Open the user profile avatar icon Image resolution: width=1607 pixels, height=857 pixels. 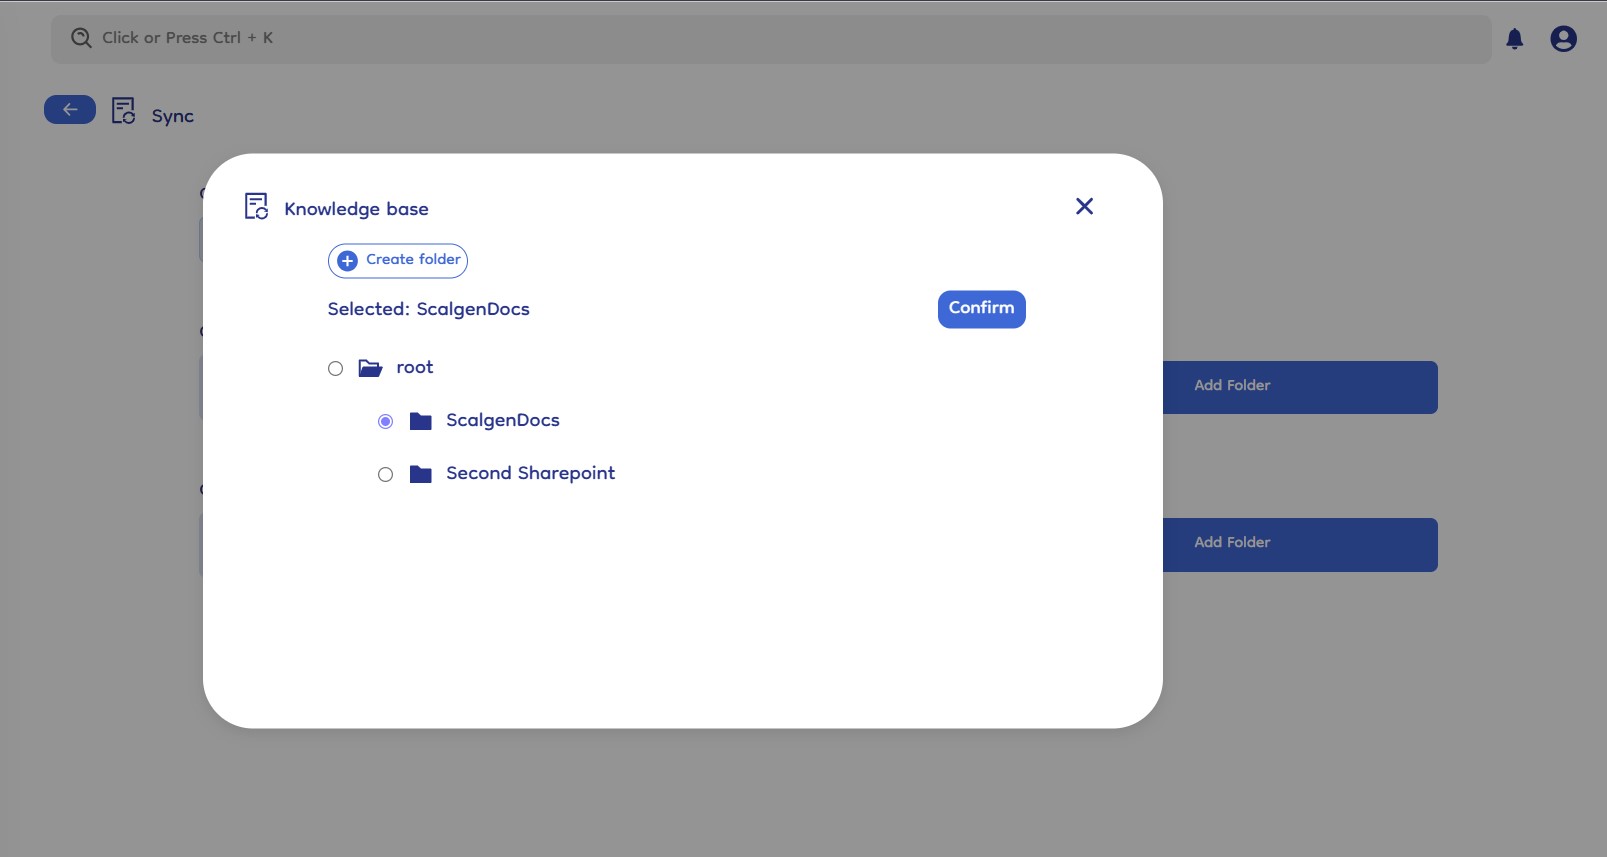1563,39
